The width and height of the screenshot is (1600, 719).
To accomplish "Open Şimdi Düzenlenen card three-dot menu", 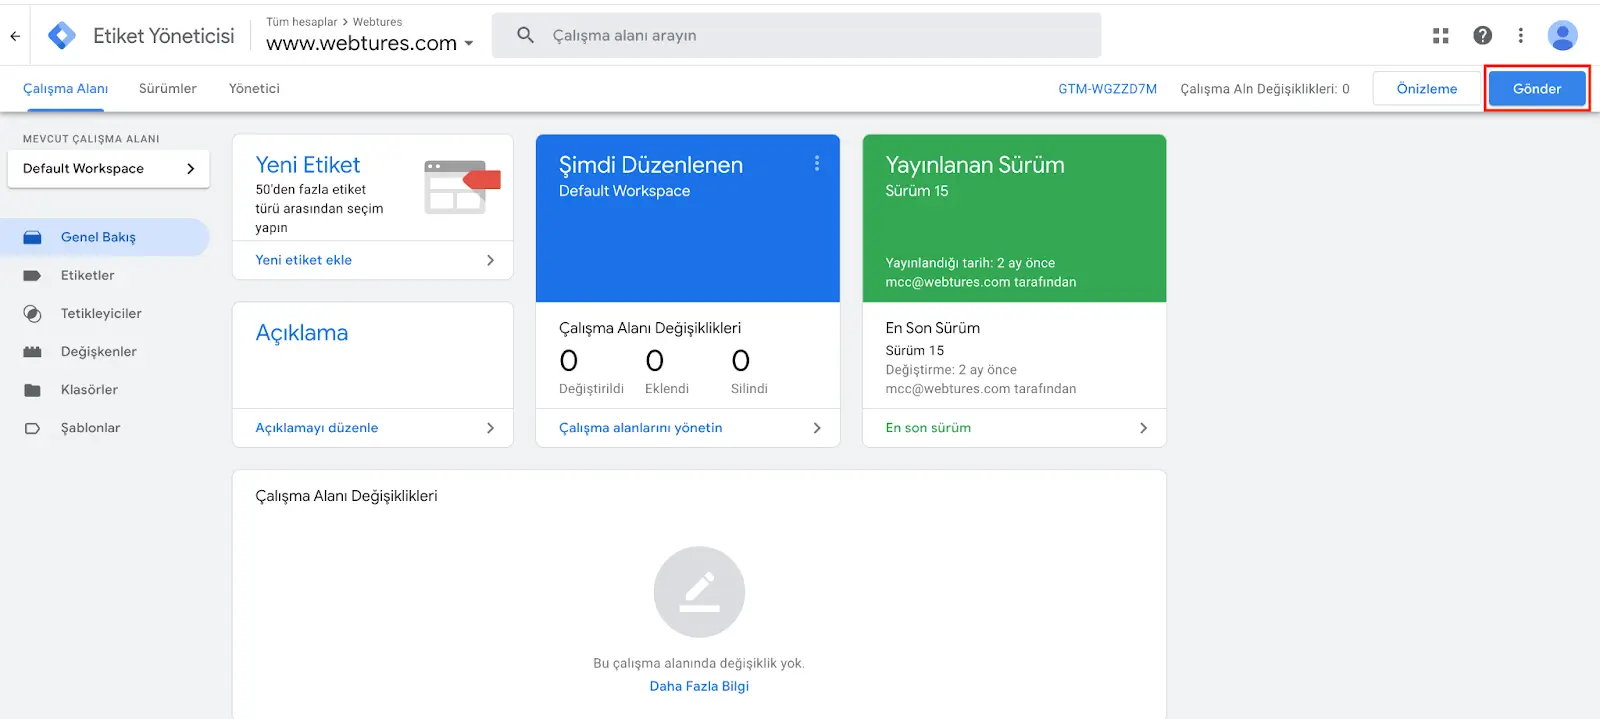I will click(x=817, y=163).
